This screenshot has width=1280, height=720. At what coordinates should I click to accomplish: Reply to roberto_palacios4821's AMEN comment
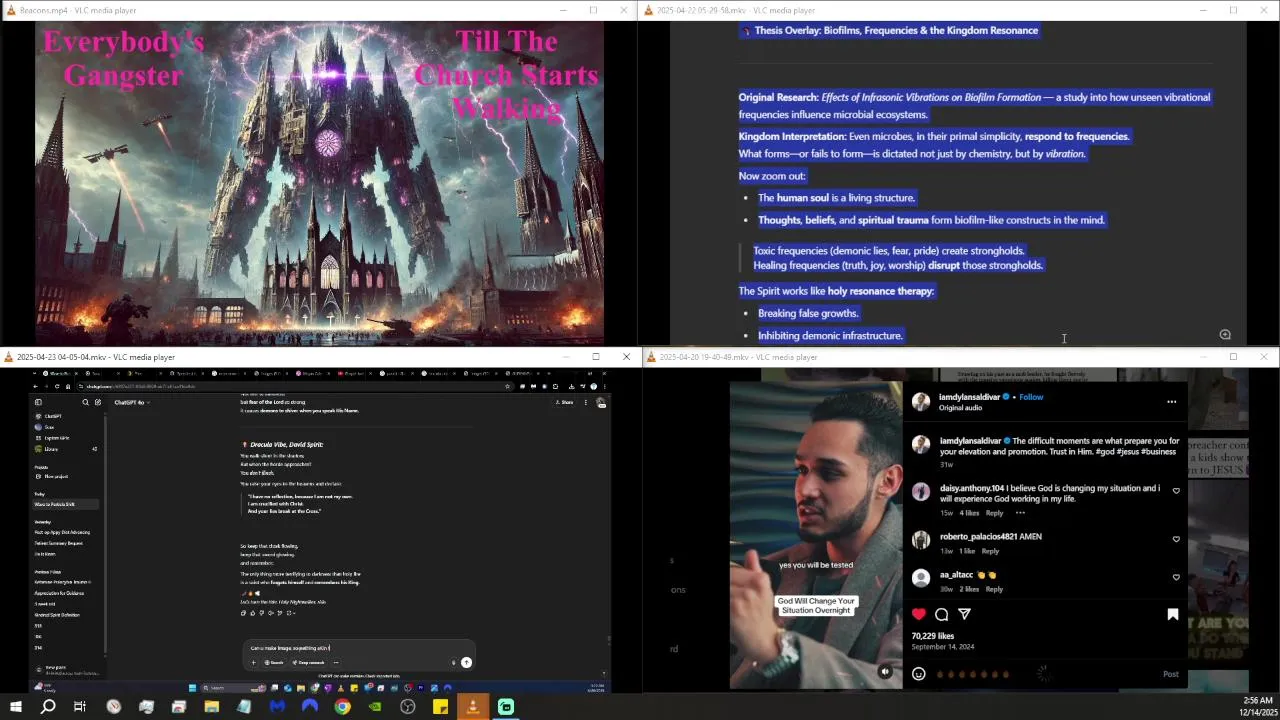(x=990, y=551)
